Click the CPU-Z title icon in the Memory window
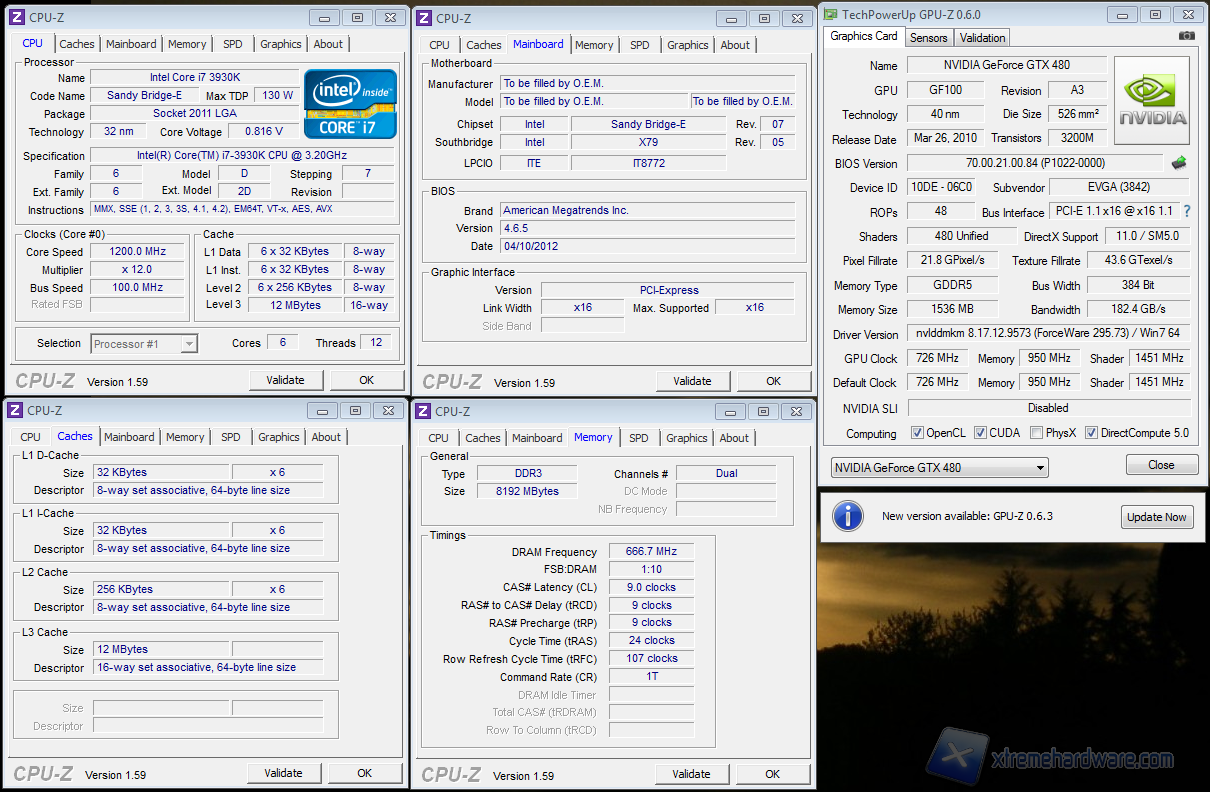 pos(423,411)
